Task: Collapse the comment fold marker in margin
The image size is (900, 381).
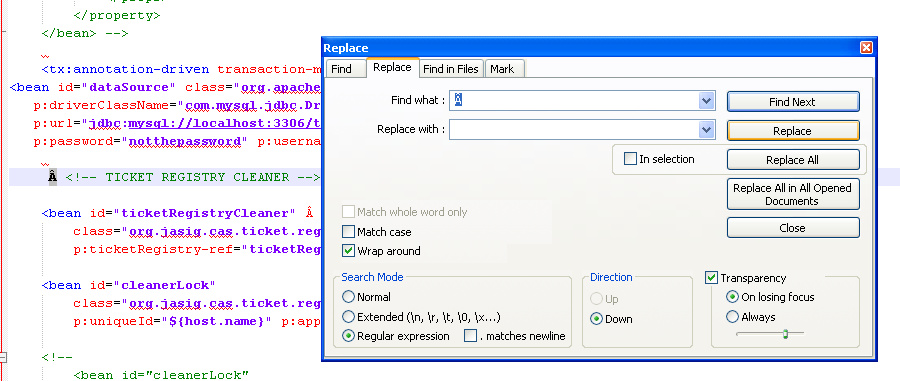Action: click(3, 357)
